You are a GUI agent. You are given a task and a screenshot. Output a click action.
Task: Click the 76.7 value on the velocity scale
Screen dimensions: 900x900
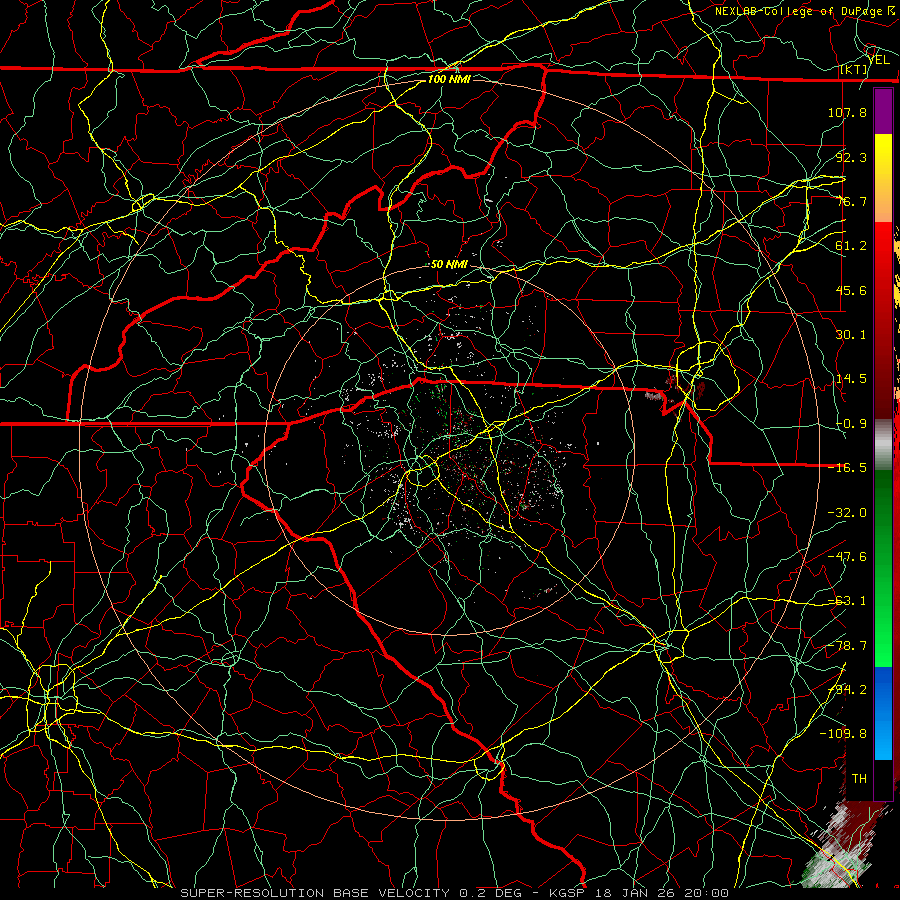(x=851, y=201)
